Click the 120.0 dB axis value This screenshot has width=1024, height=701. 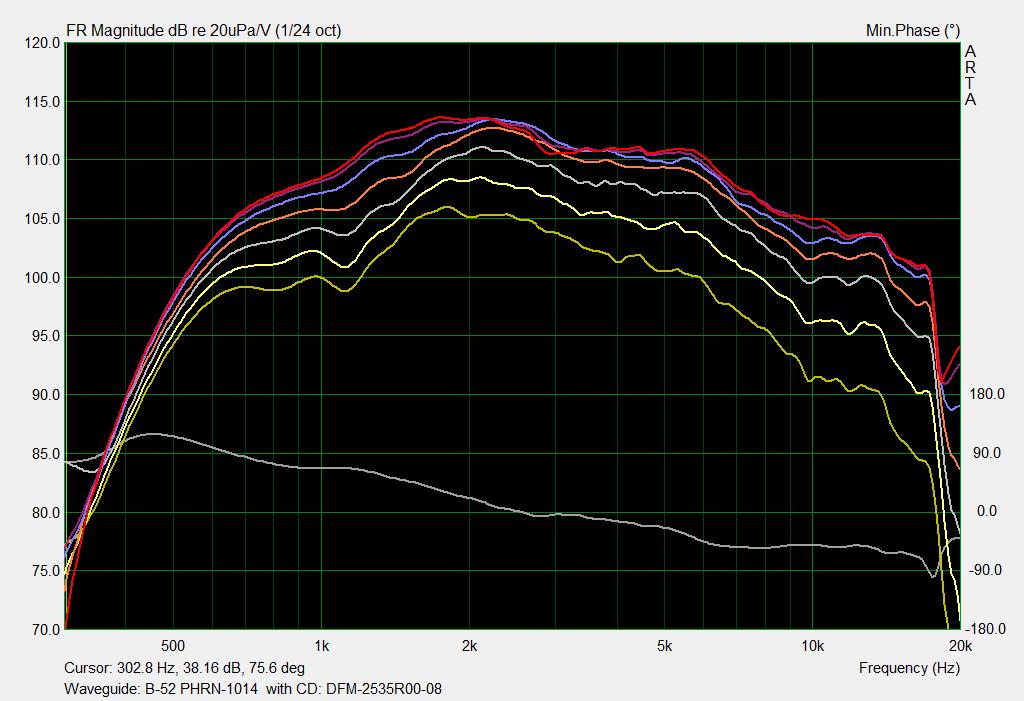42,43
